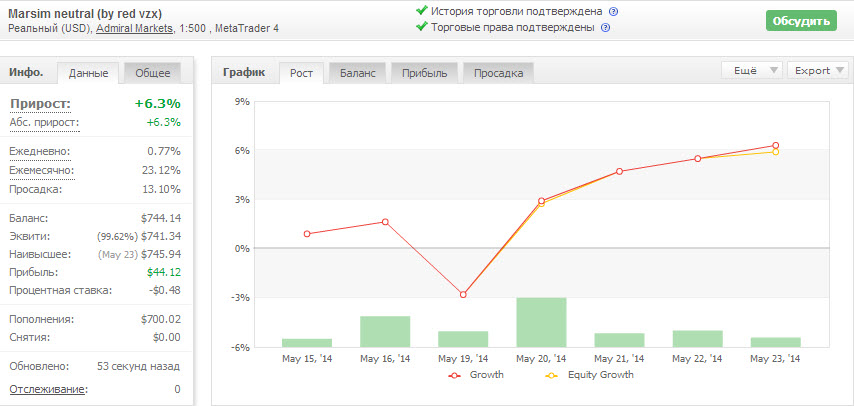Viewport: 854px width, 406px height.
Task: Click the Отслеживание link
Action: [x=47, y=389]
